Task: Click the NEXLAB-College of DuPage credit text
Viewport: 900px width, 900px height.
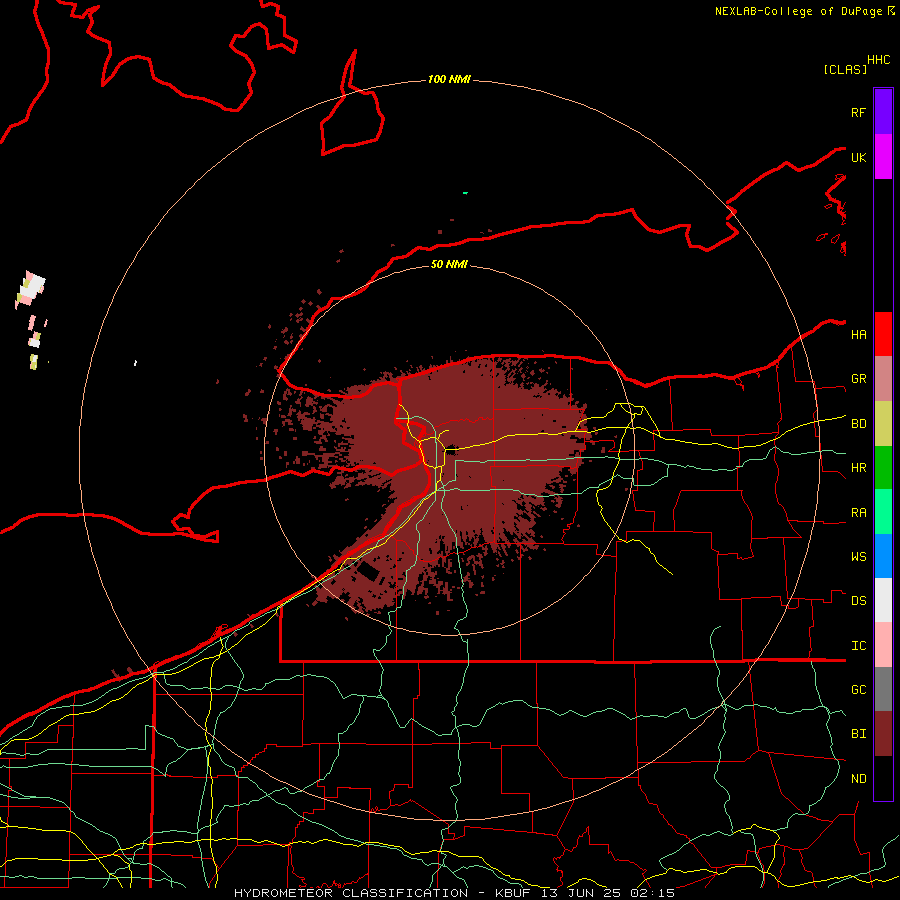Action: coord(798,11)
